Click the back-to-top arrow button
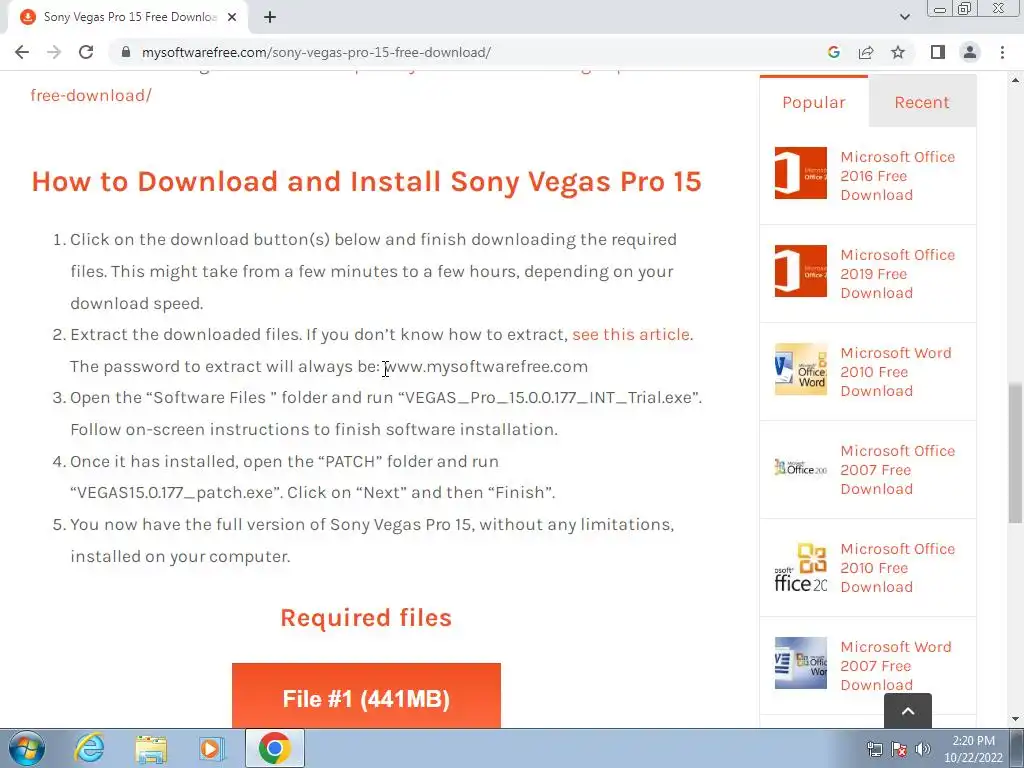Image resolution: width=1024 pixels, height=768 pixels. coord(908,711)
